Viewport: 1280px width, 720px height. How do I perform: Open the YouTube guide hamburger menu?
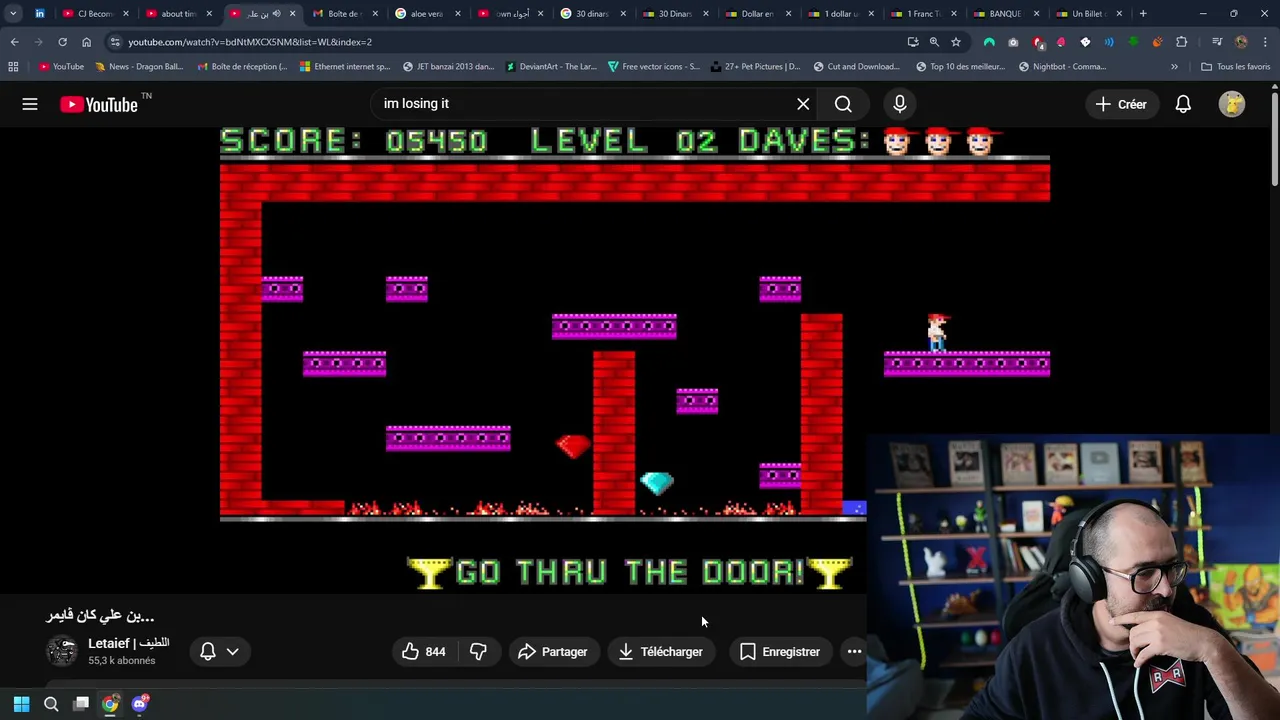pyautogui.click(x=30, y=104)
